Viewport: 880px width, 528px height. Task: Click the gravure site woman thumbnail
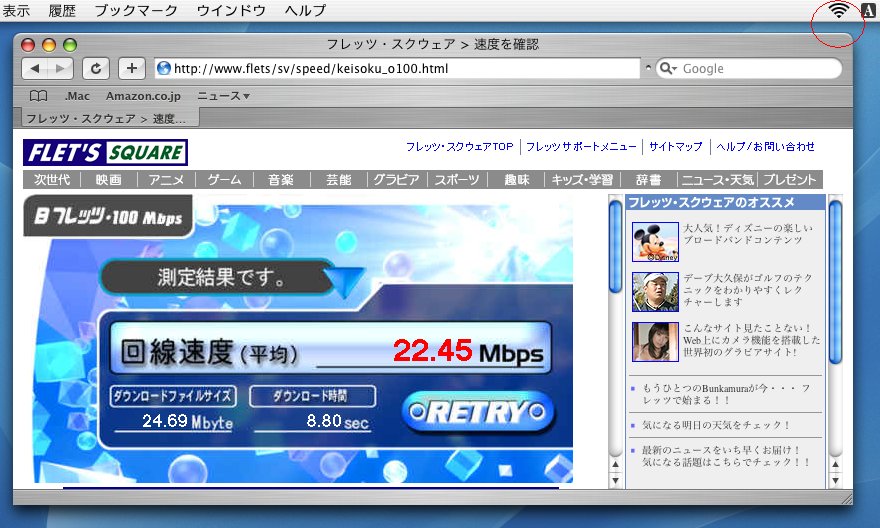[655, 341]
